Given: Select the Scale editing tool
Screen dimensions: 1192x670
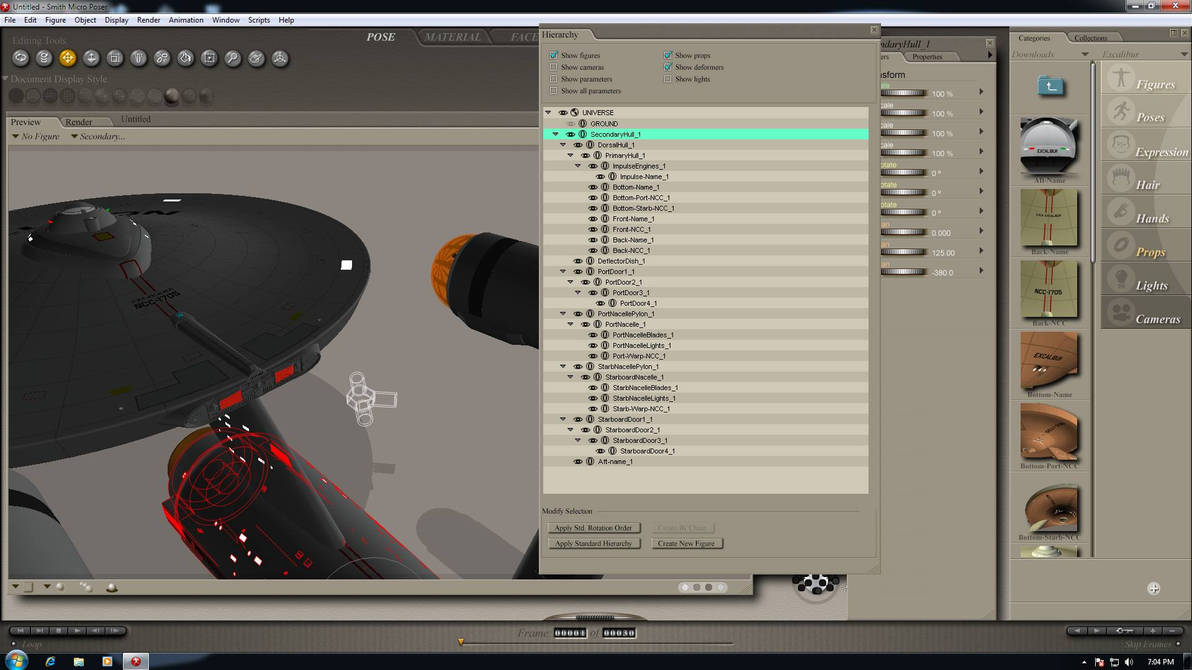Looking at the screenshot, I should coord(115,58).
